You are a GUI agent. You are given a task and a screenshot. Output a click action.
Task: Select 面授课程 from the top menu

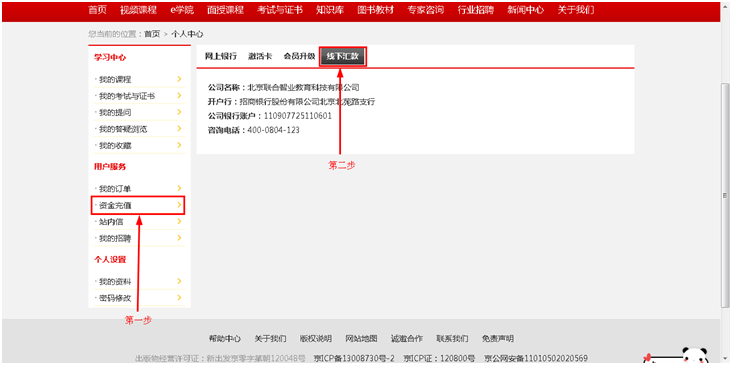pos(225,10)
